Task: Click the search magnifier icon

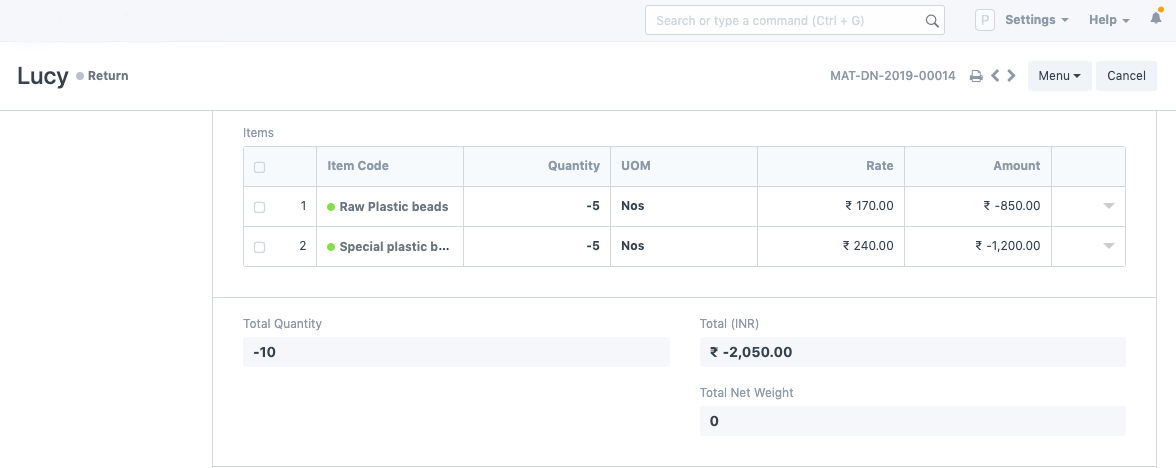Action: point(932,20)
